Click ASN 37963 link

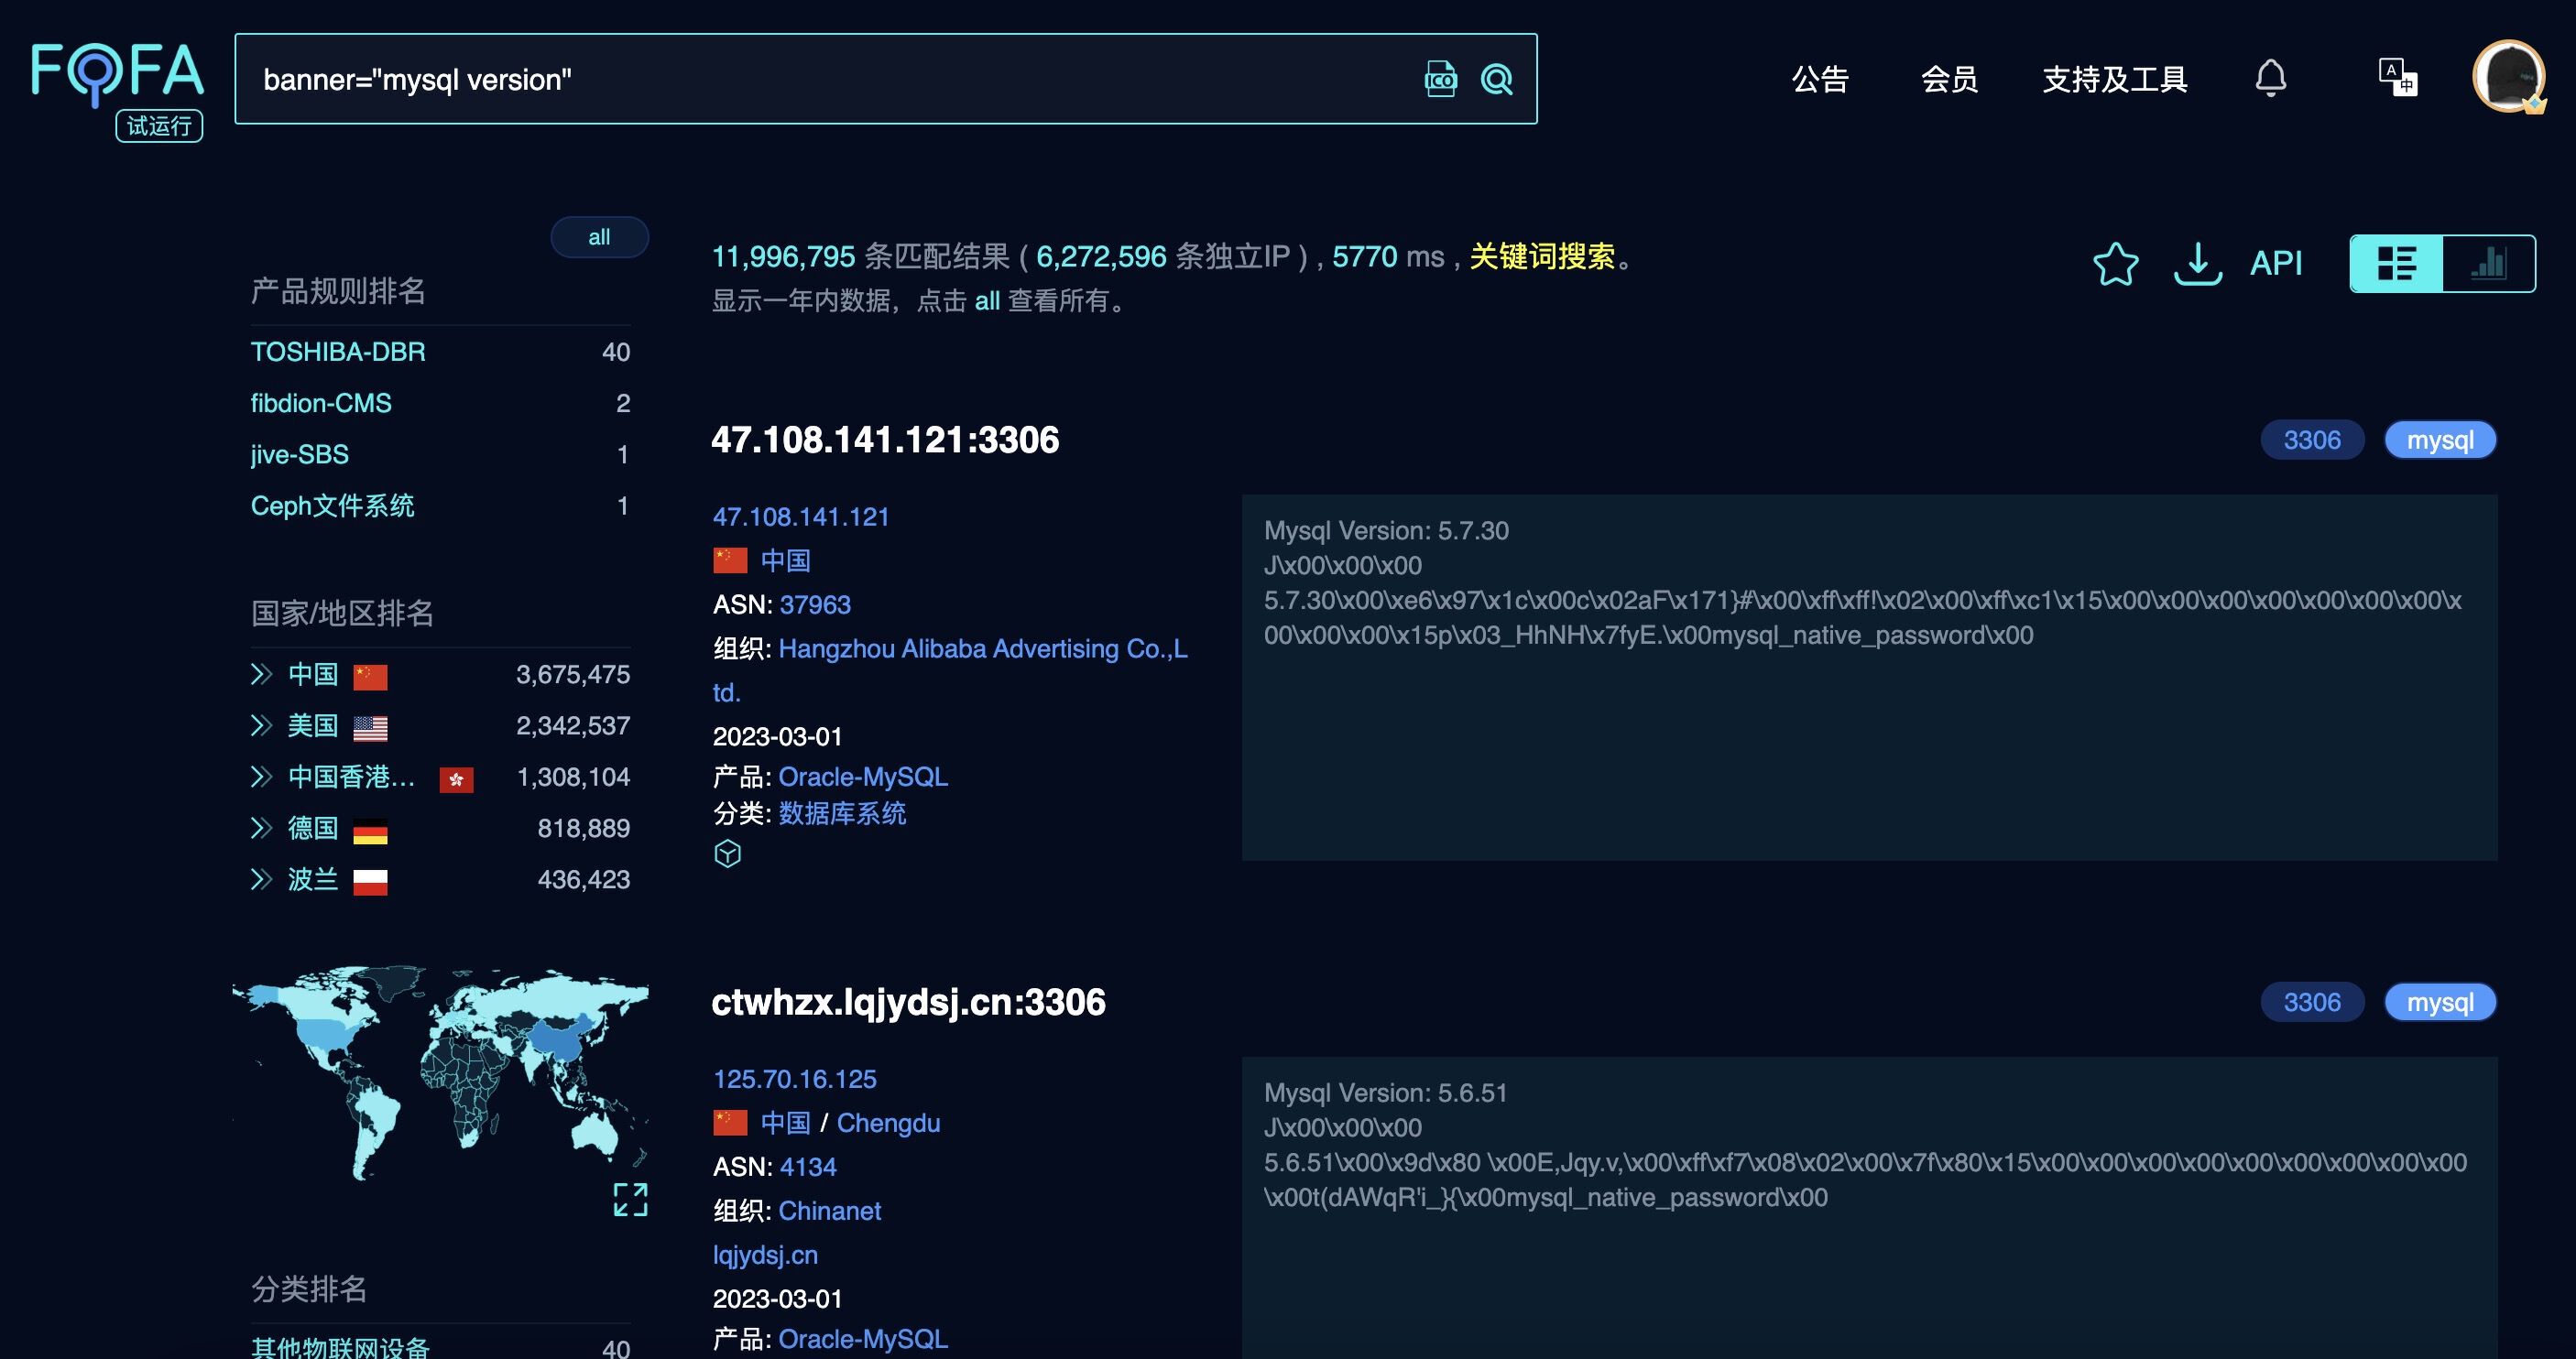click(815, 604)
